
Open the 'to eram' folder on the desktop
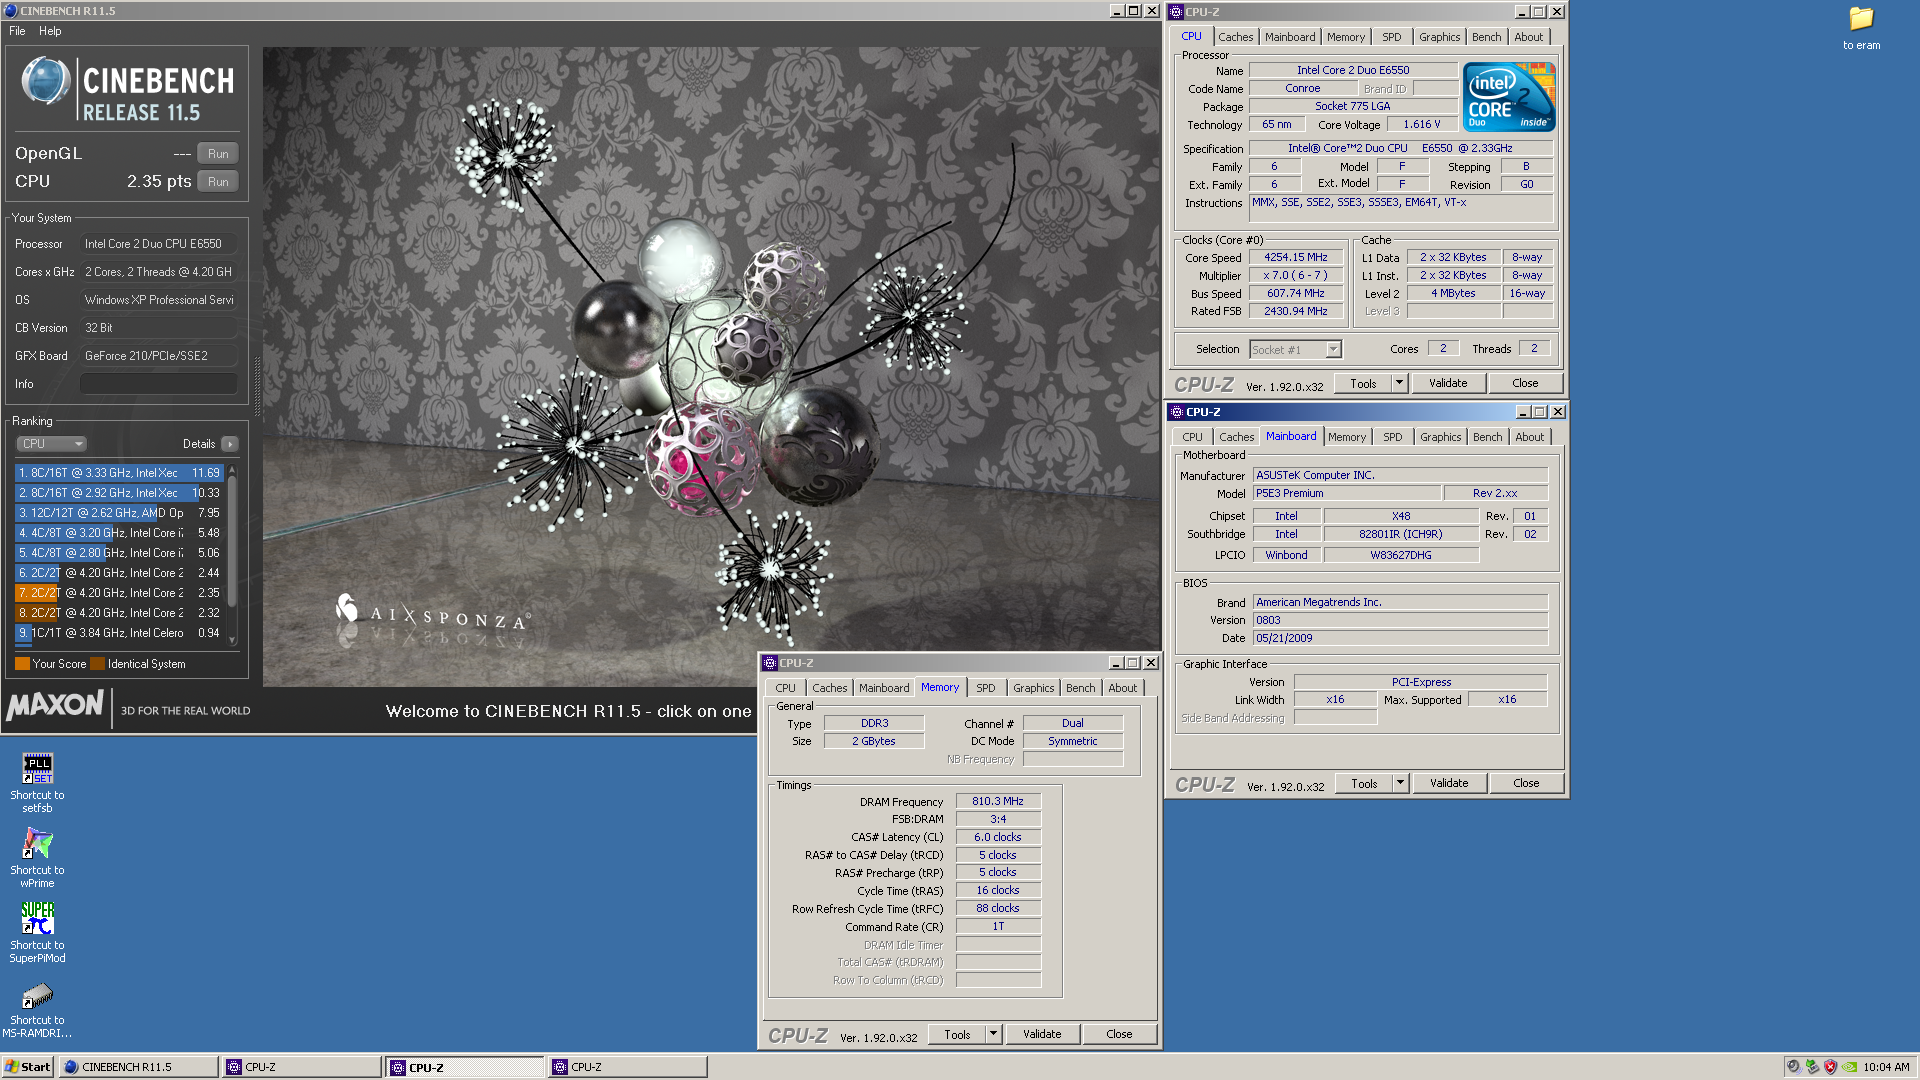point(1861,28)
